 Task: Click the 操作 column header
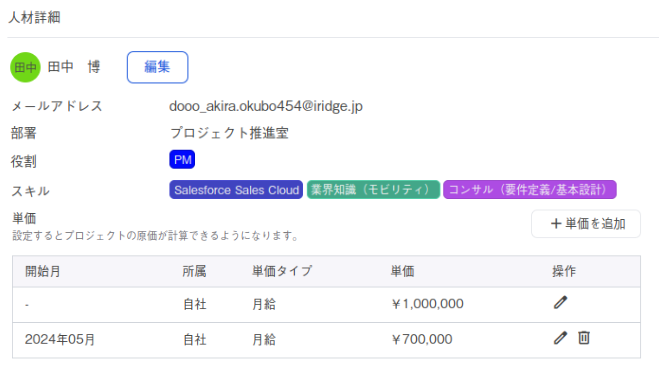pos(564,272)
